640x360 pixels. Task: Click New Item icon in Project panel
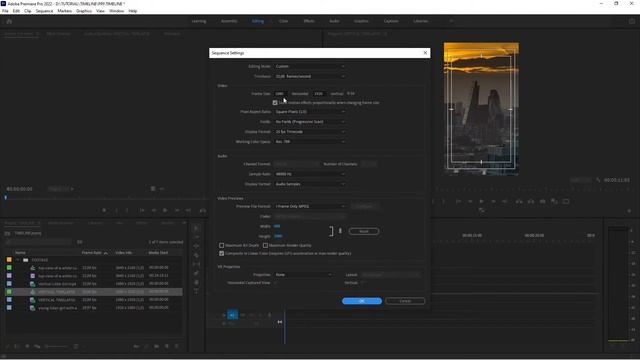(167, 346)
